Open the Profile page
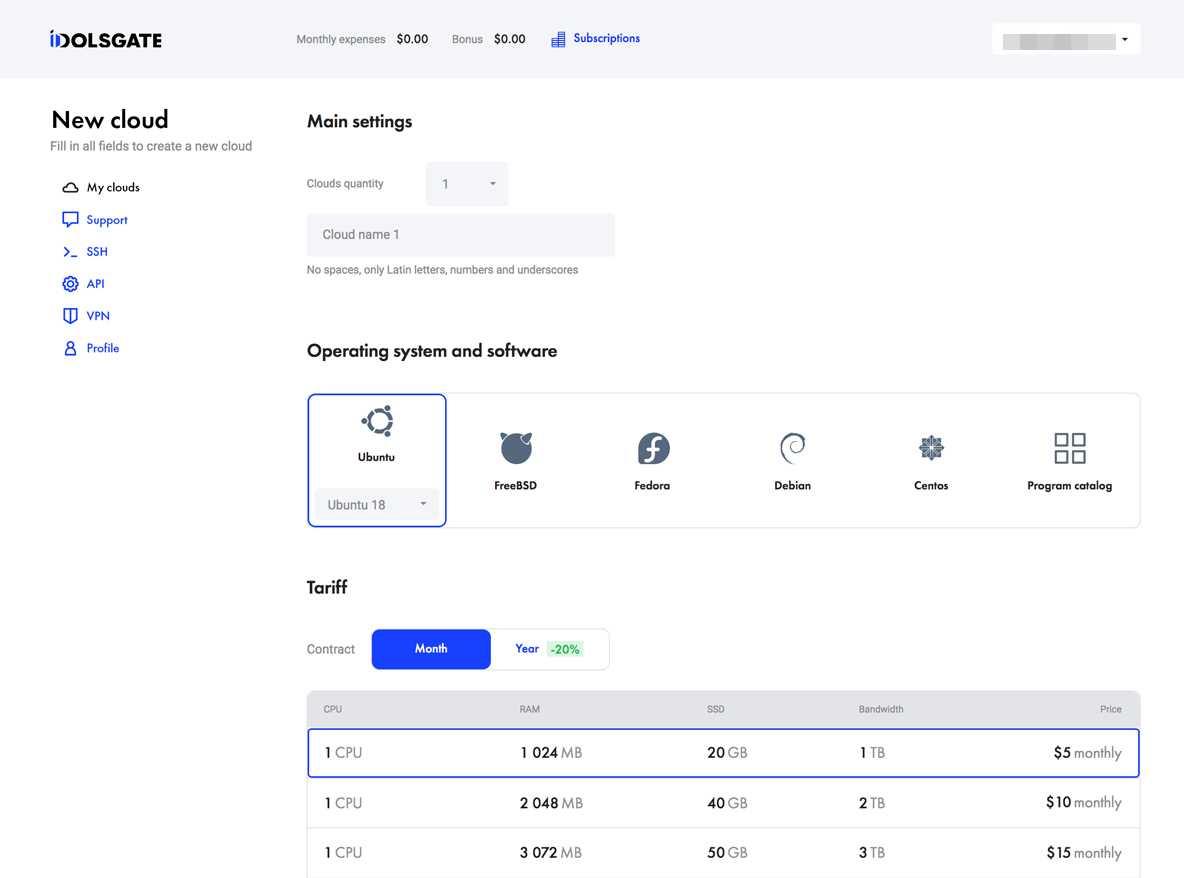Image resolution: width=1184 pixels, height=878 pixels. click(103, 348)
